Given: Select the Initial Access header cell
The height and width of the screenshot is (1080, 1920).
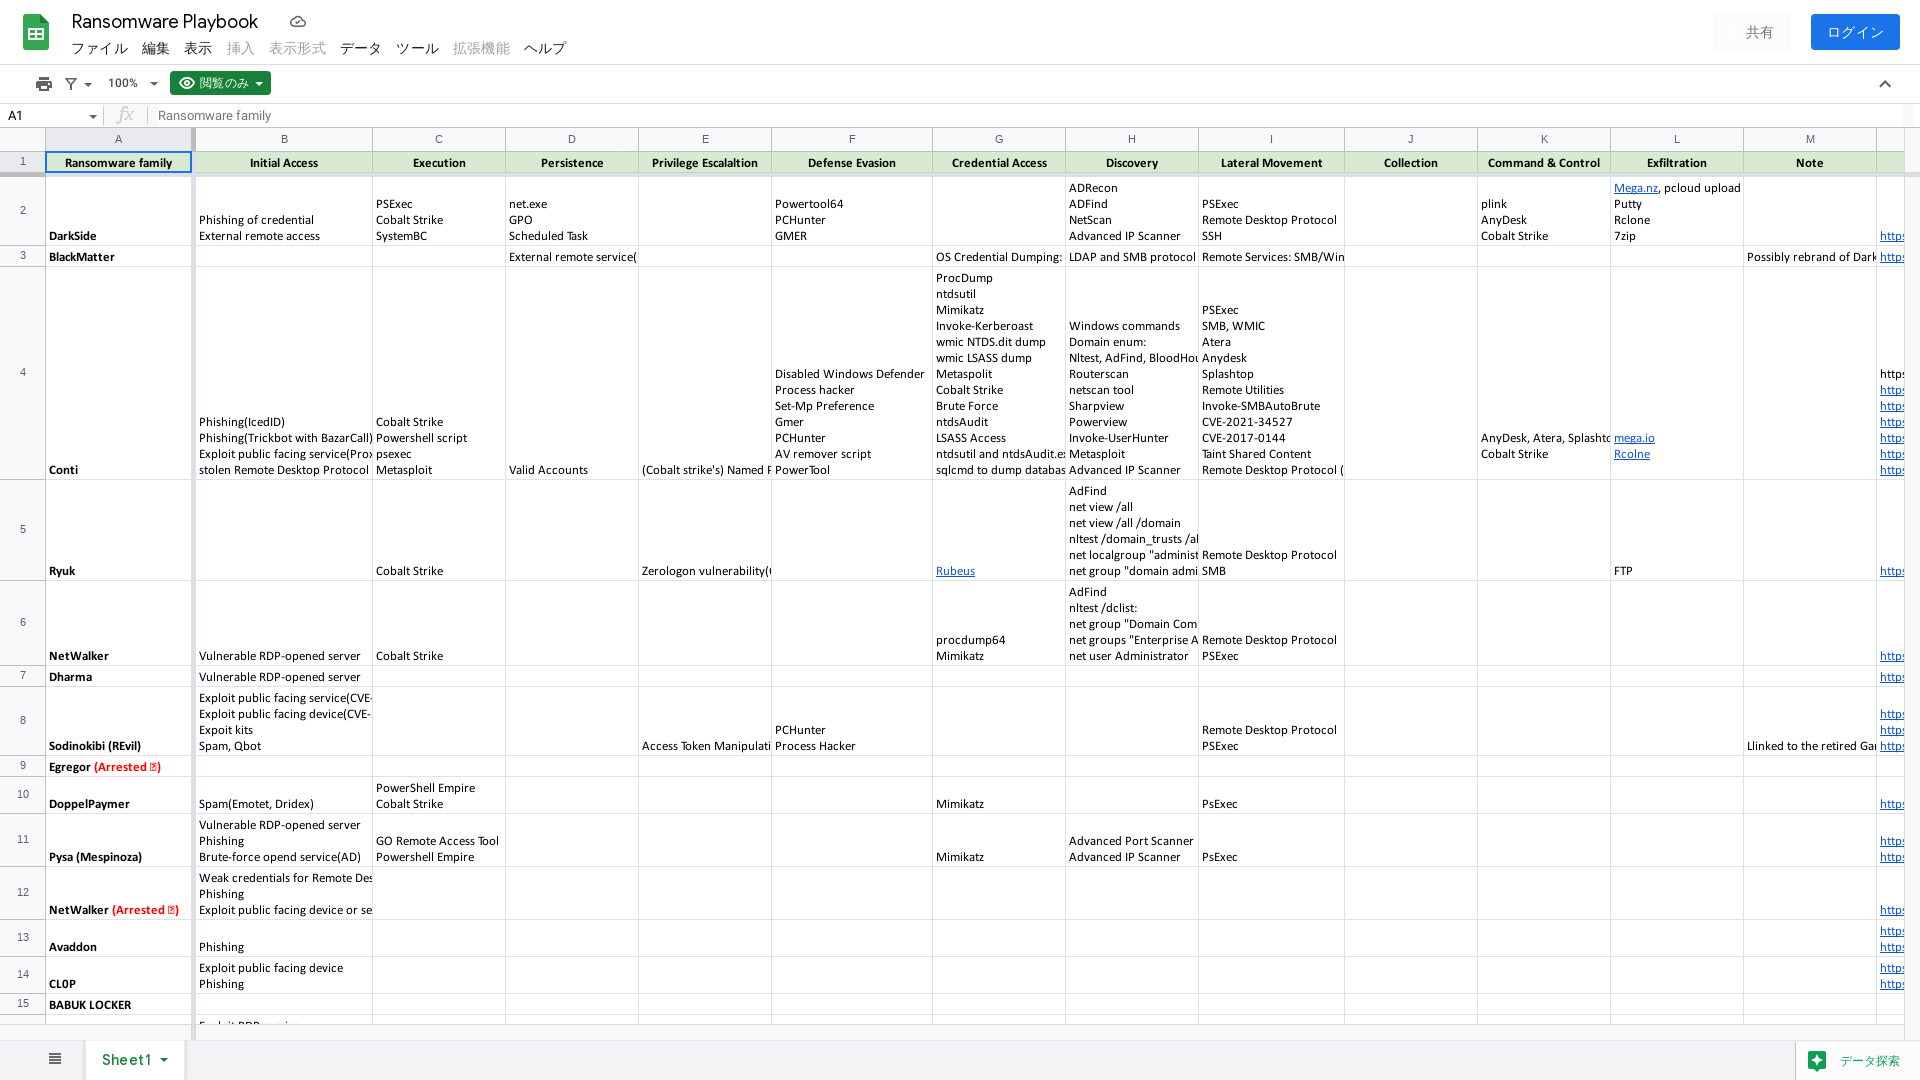Looking at the screenshot, I should (284, 163).
